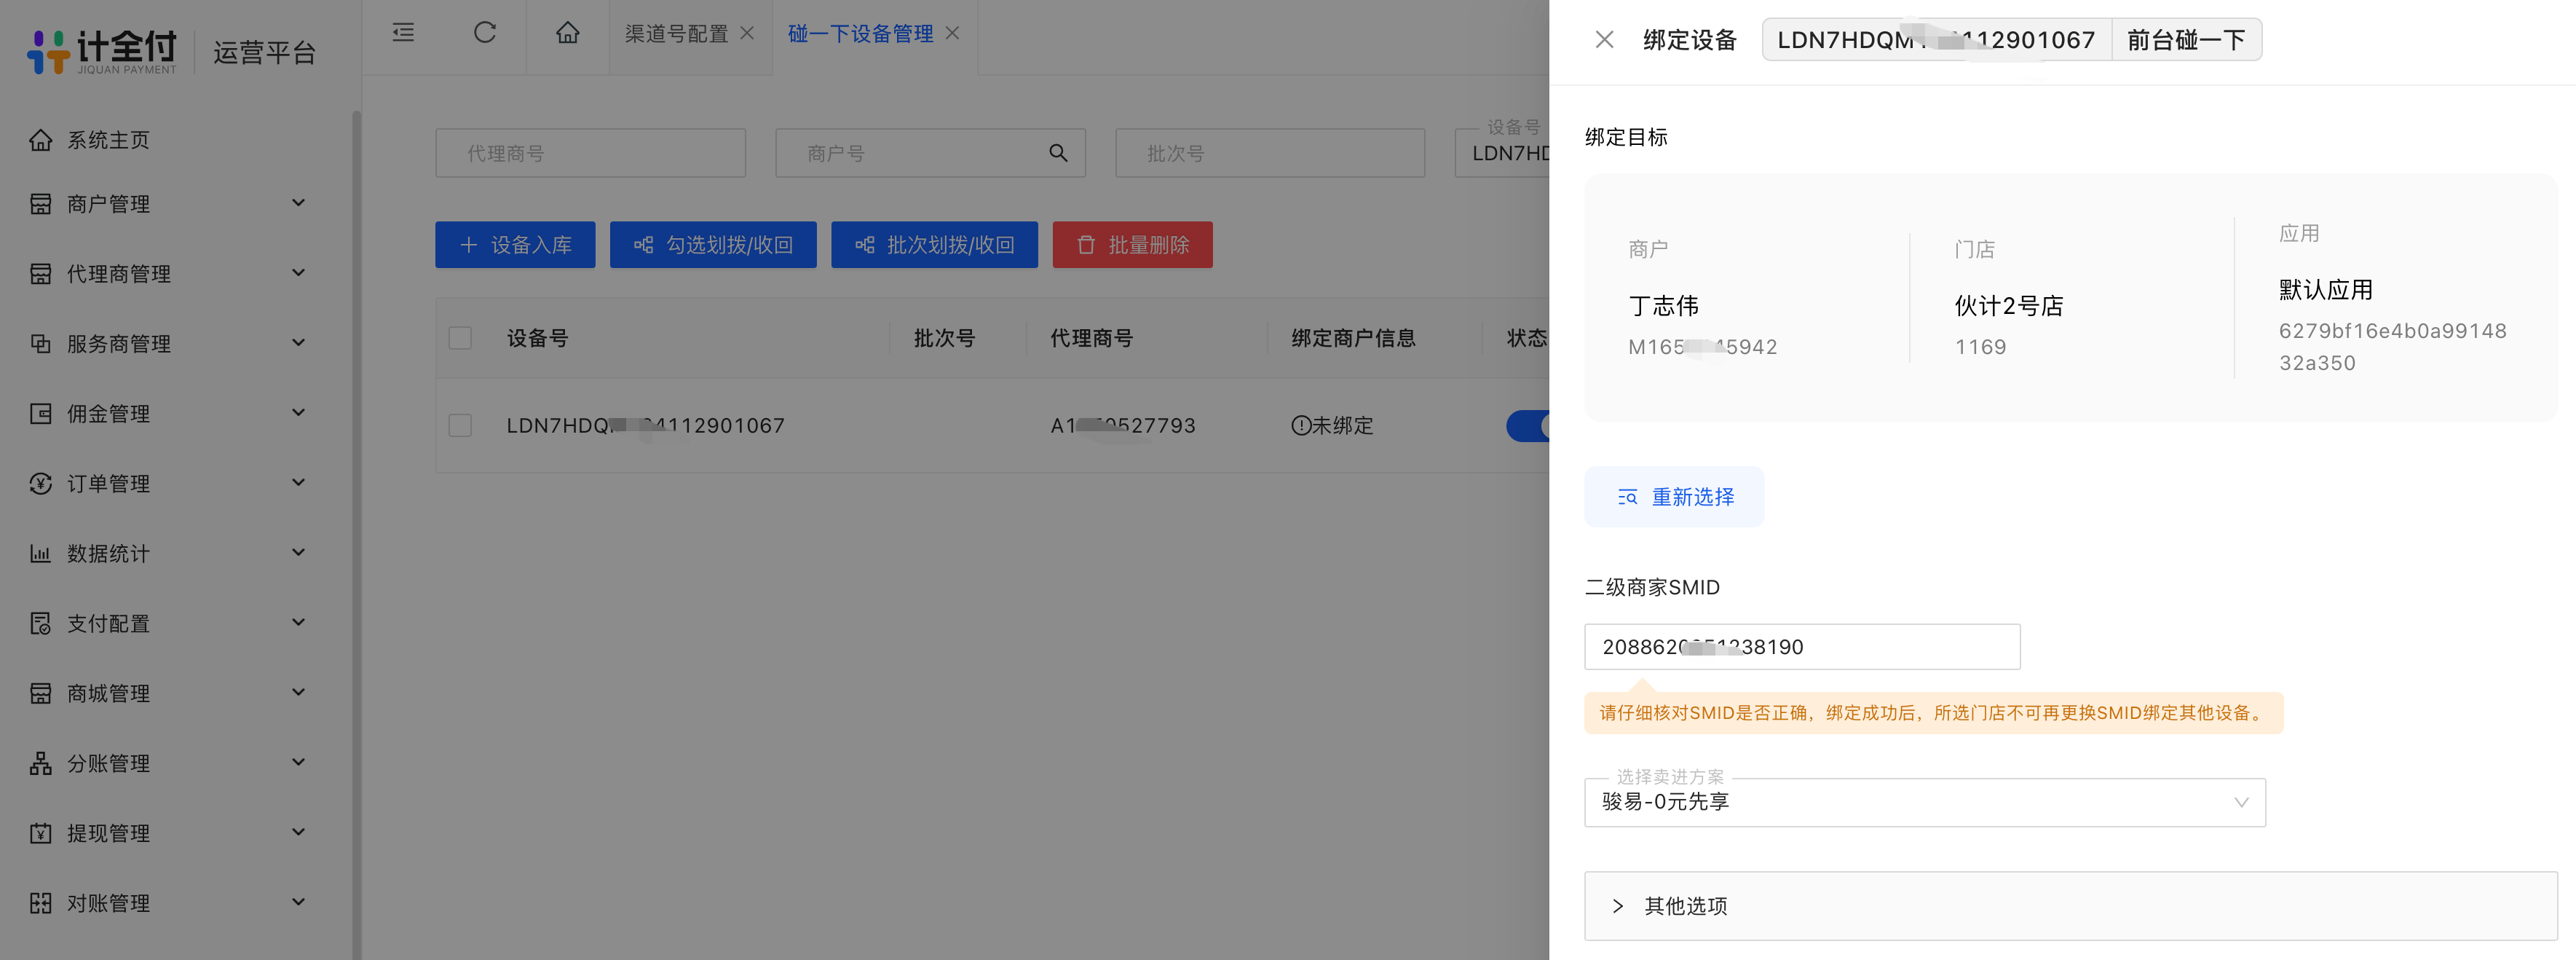
Task: Click the 支付配置 sidebar icon
Action: (40, 624)
